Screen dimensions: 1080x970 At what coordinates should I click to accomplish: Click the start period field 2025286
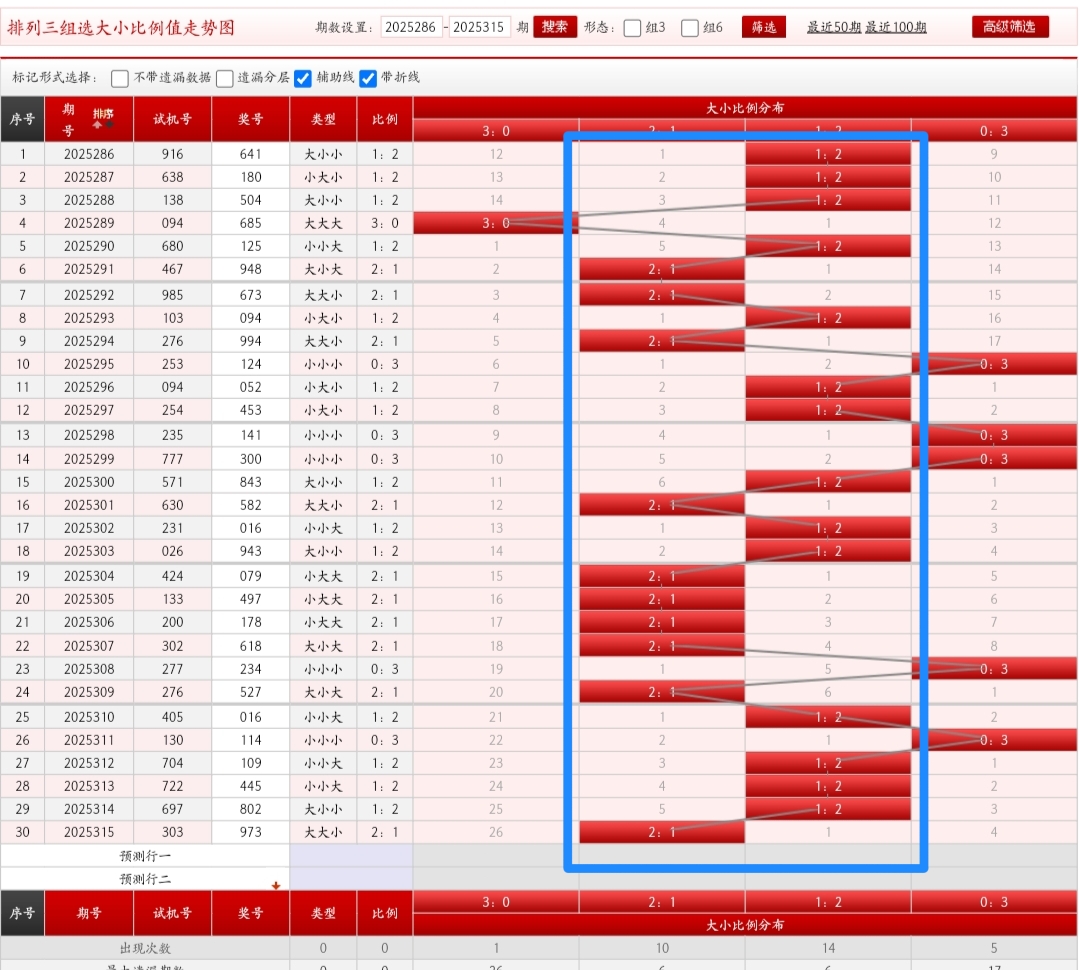[411, 27]
